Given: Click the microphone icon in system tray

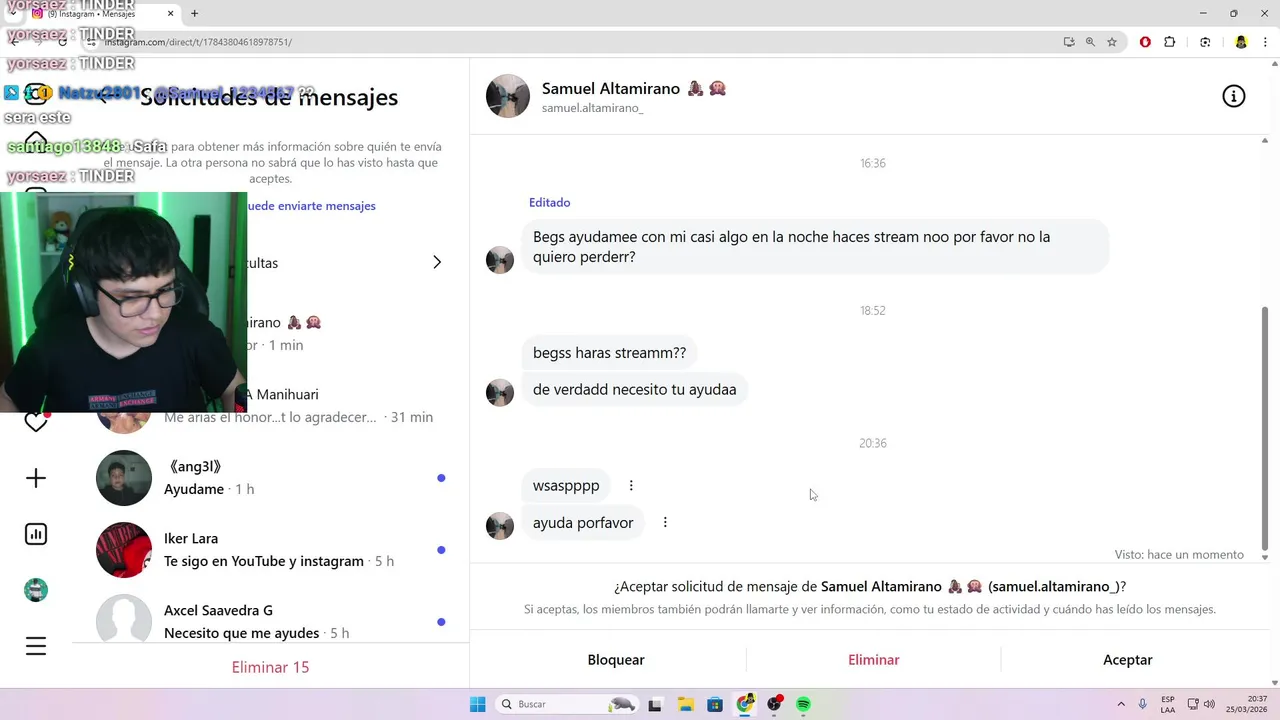Looking at the screenshot, I should 1142,704.
